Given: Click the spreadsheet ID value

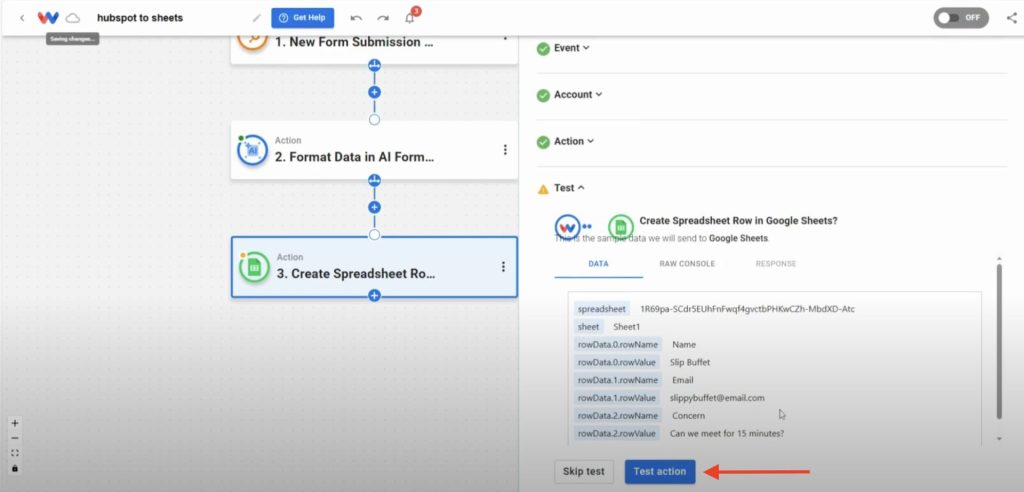Looking at the screenshot, I should (x=747, y=308).
